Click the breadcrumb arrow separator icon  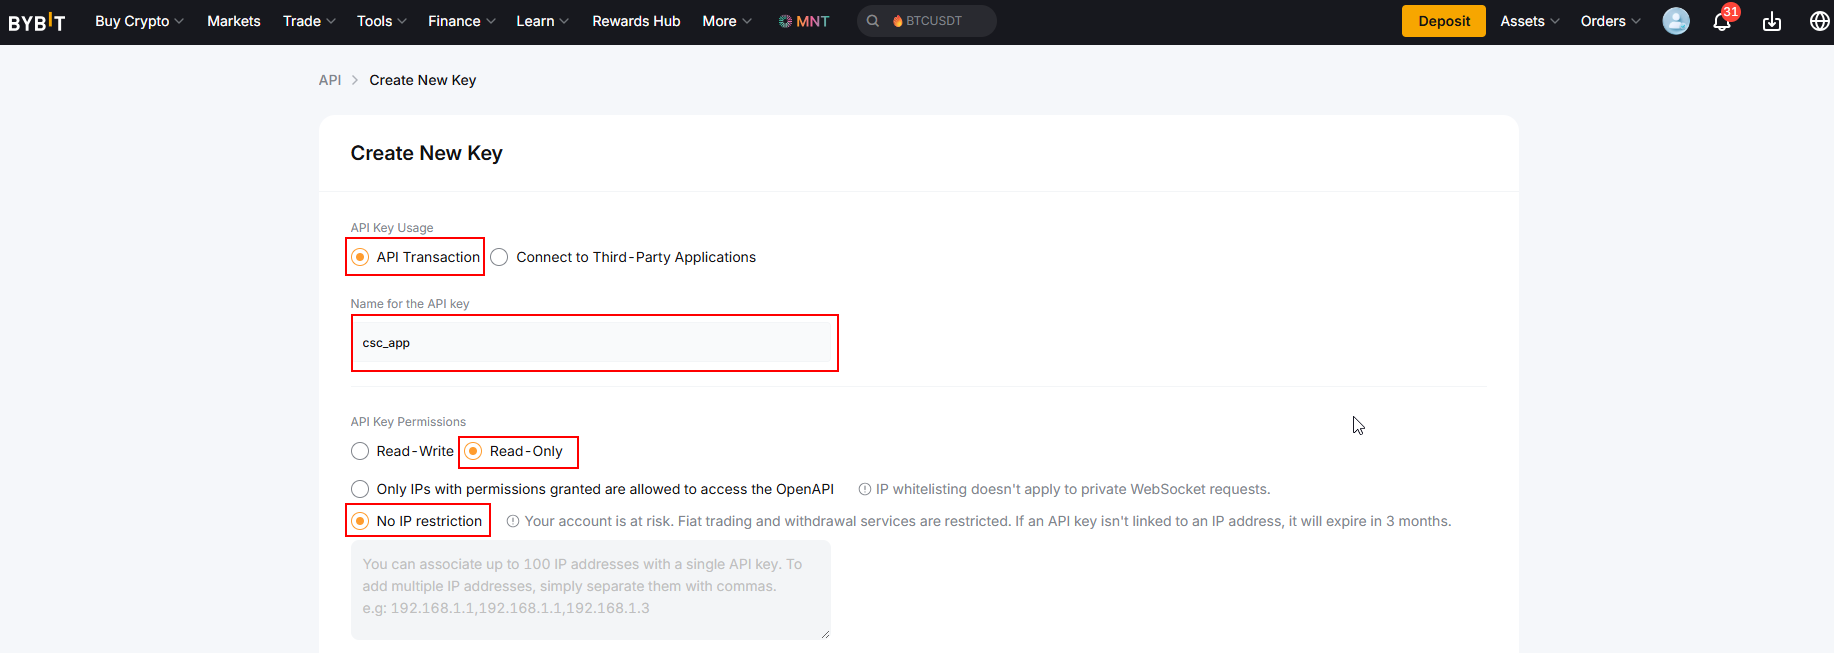click(x=355, y=80)
